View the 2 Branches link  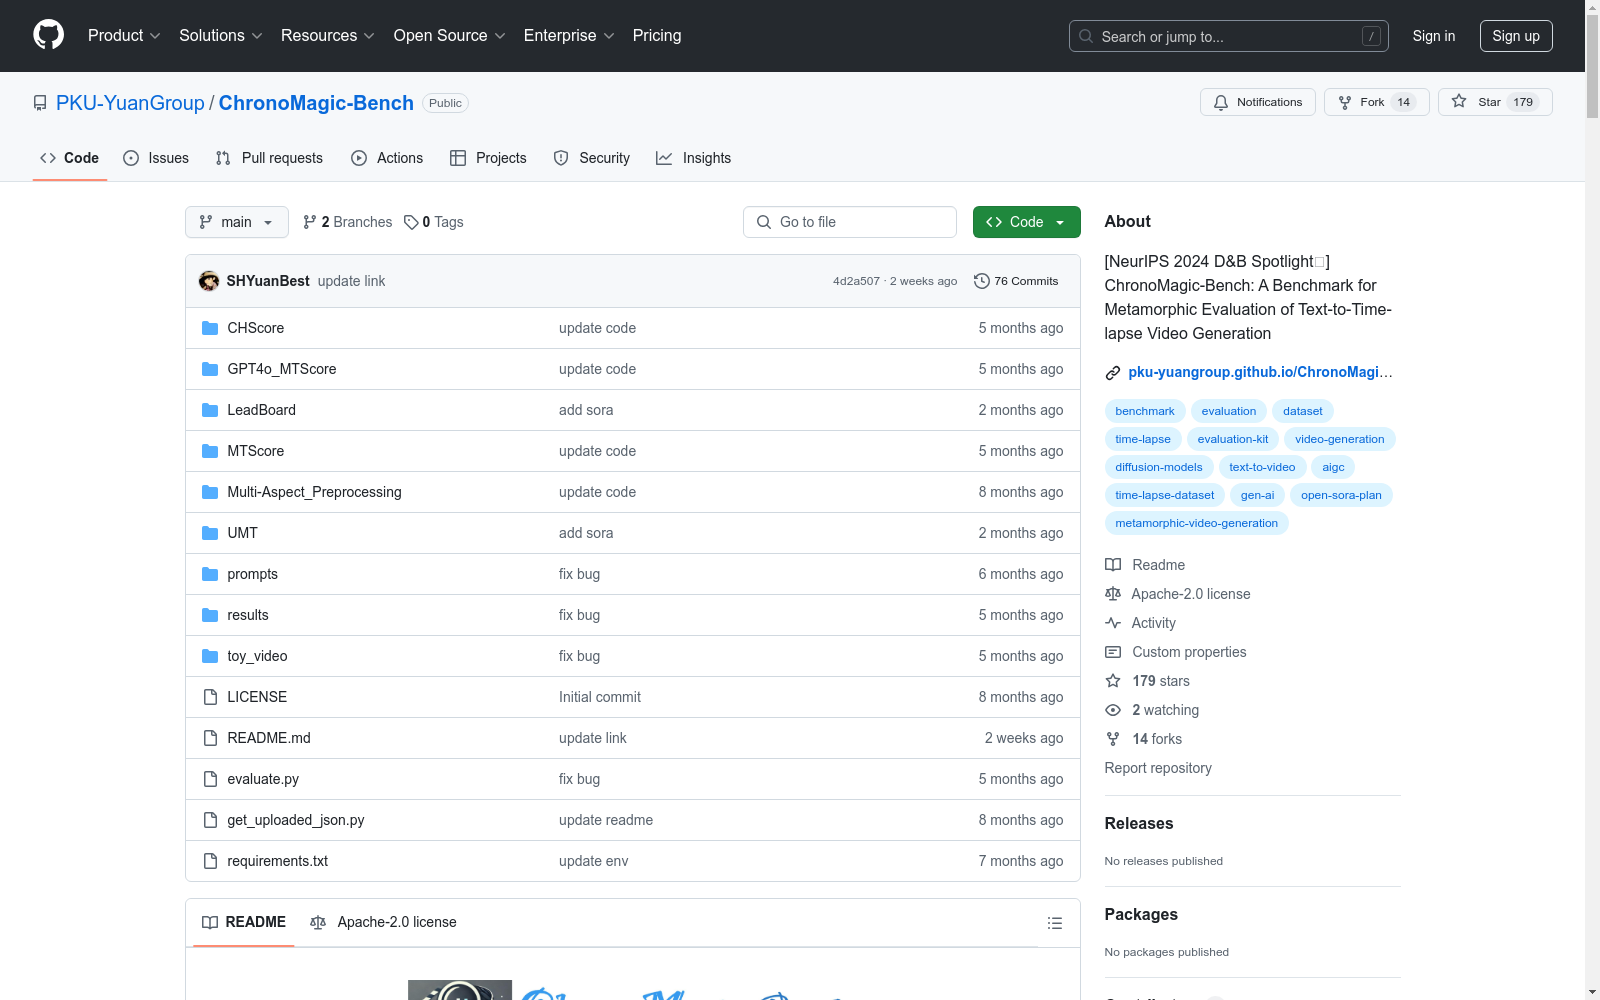click(x=348, y=222)
